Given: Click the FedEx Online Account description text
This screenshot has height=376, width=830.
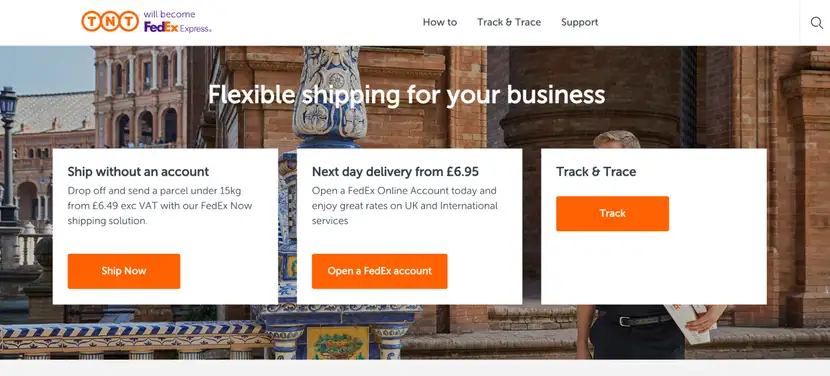Looking at the screenshot, I should click(405, 205).
